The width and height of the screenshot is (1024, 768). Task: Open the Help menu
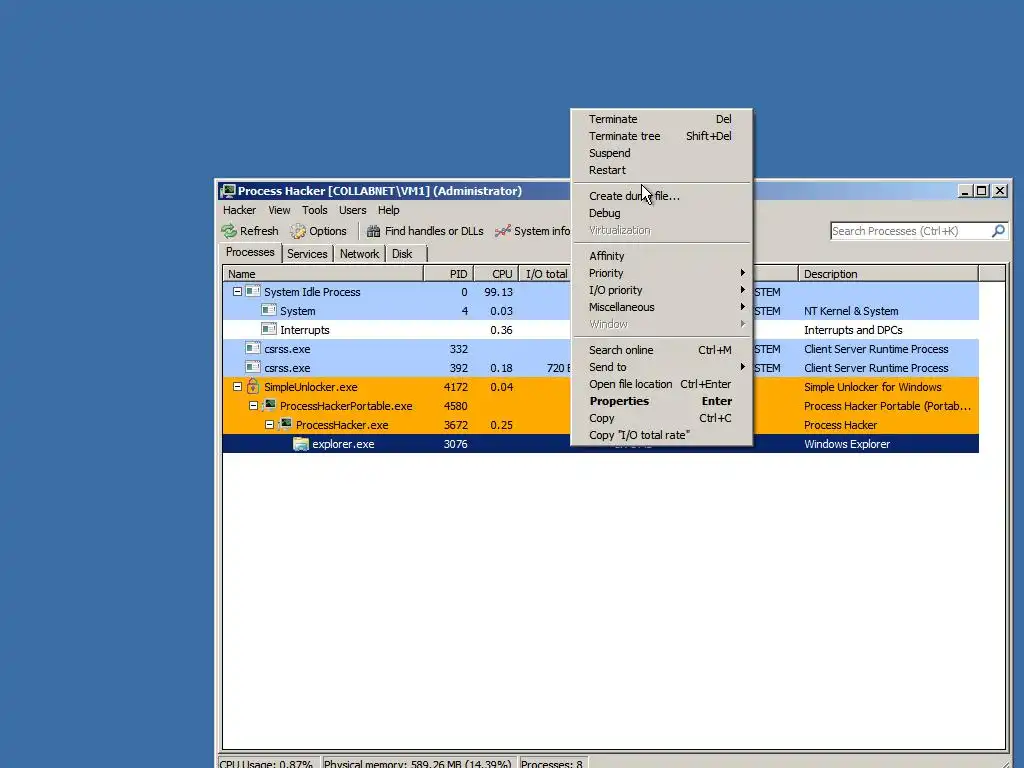388,210
